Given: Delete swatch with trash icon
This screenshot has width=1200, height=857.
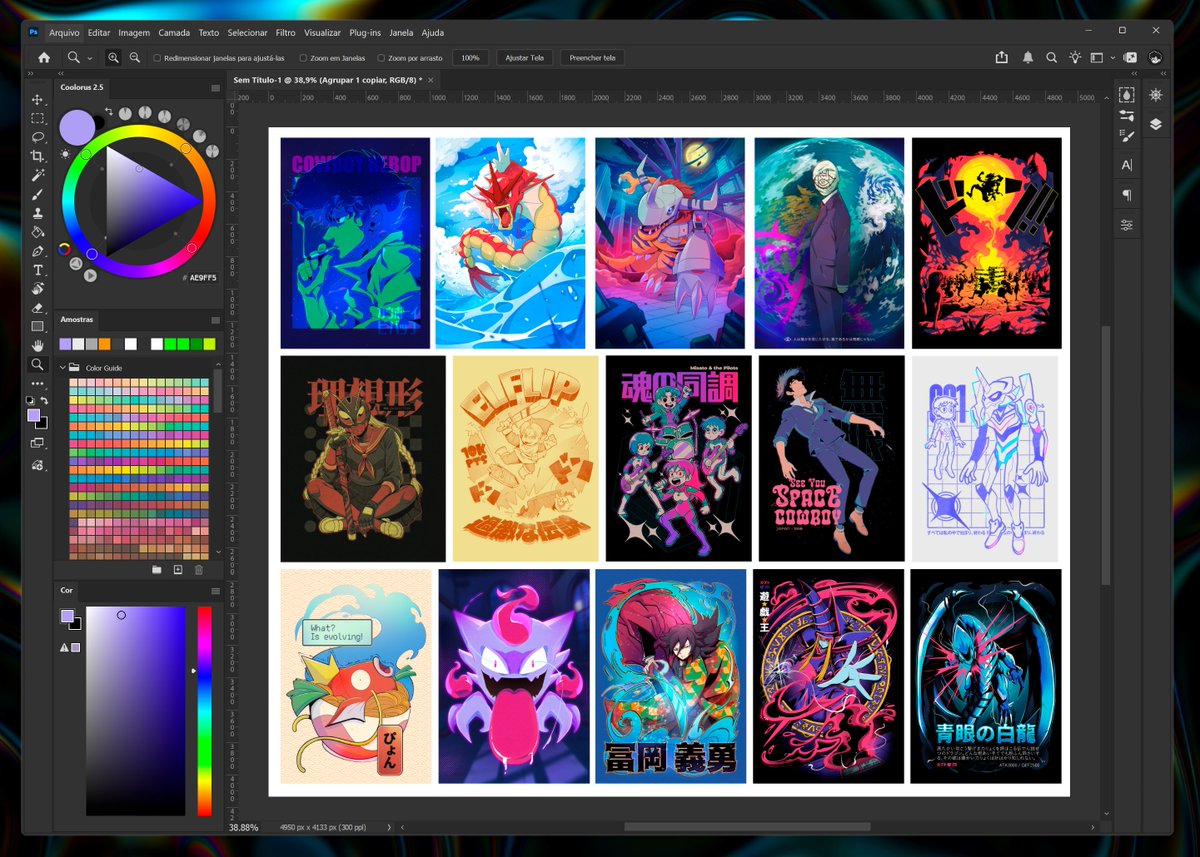Looking at the screenshot, I should 198,569.
